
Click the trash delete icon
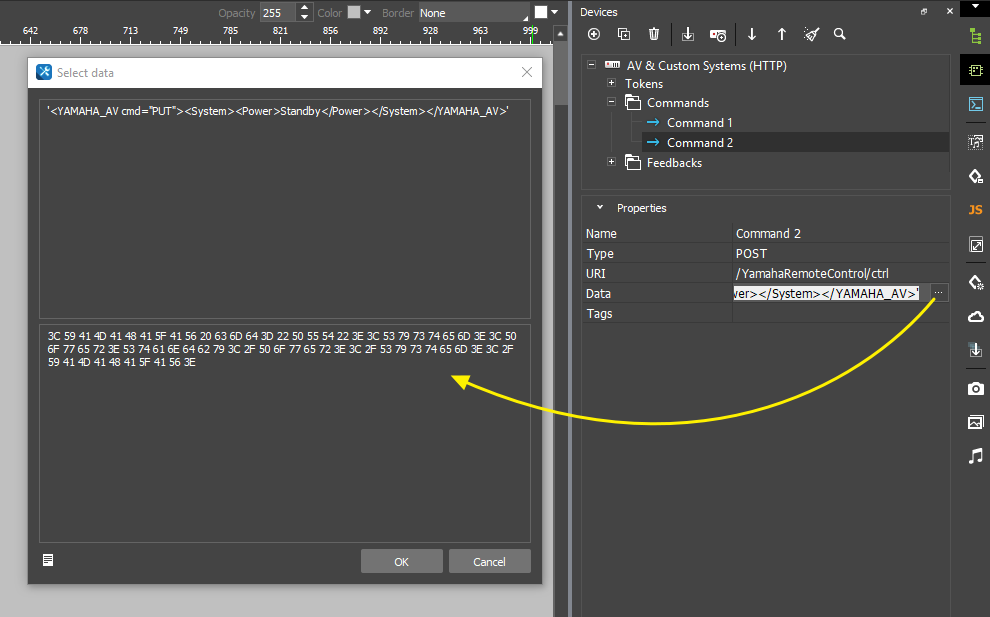point(654,34)
